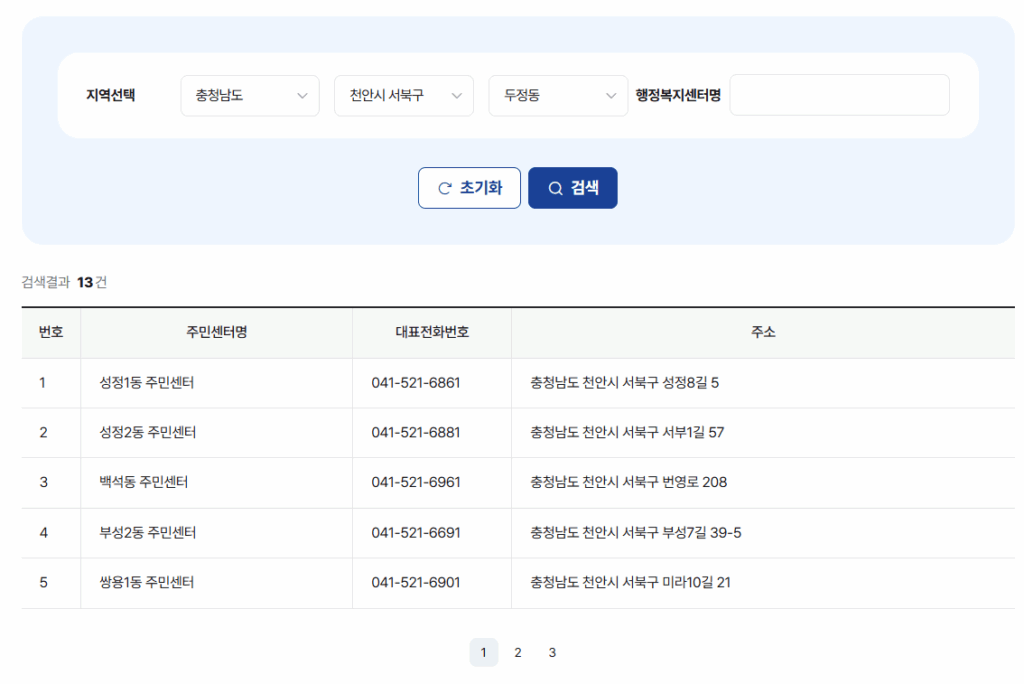Click the 지역선택 label
1024x684 pixels.
tap(110, 95)
